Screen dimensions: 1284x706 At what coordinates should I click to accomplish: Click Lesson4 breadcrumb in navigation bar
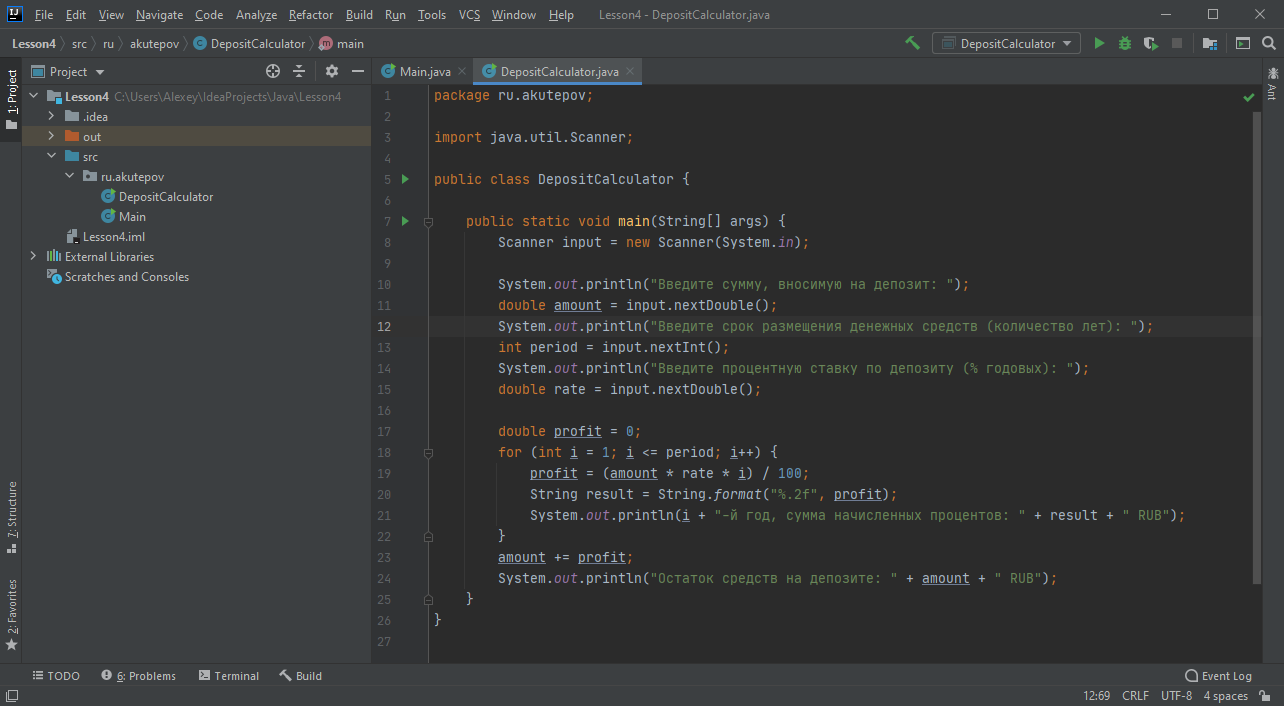click(34, 44)
